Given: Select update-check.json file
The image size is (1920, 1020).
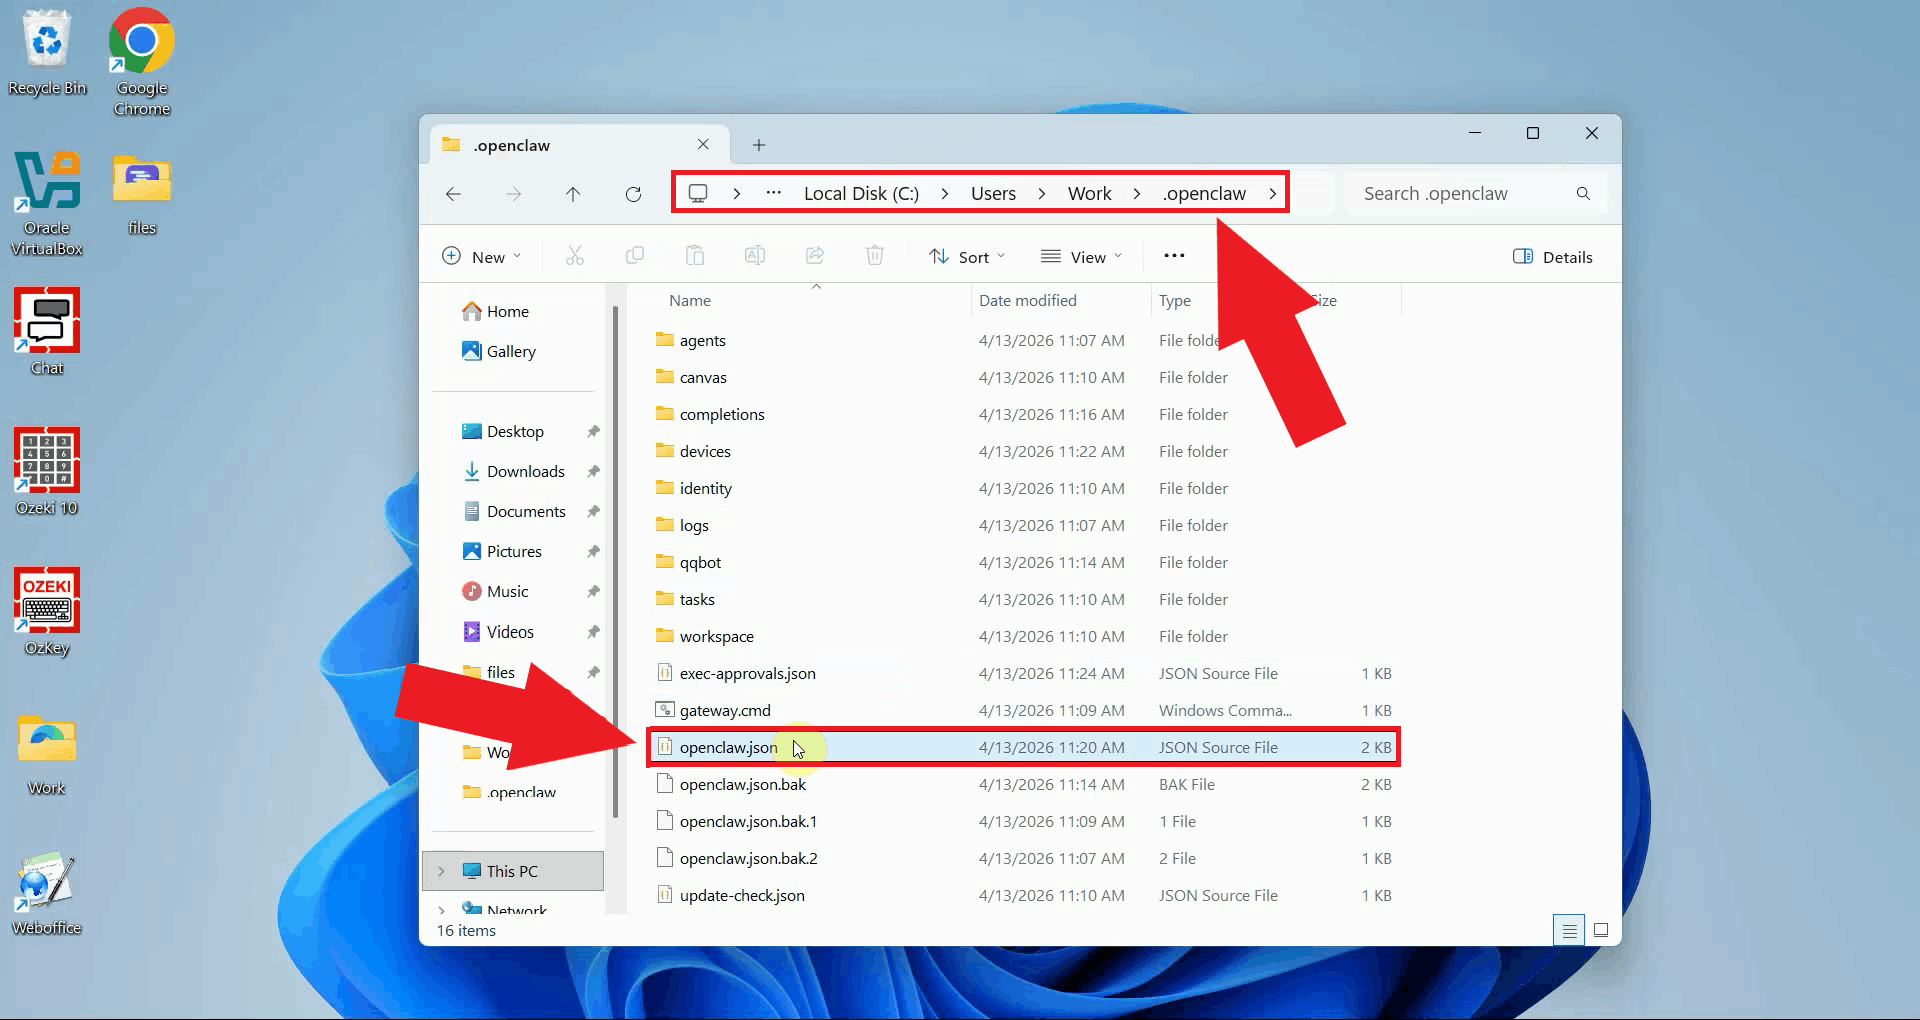Looking at the screenshot, I should pyautogui.click(x=1024, y=896).
